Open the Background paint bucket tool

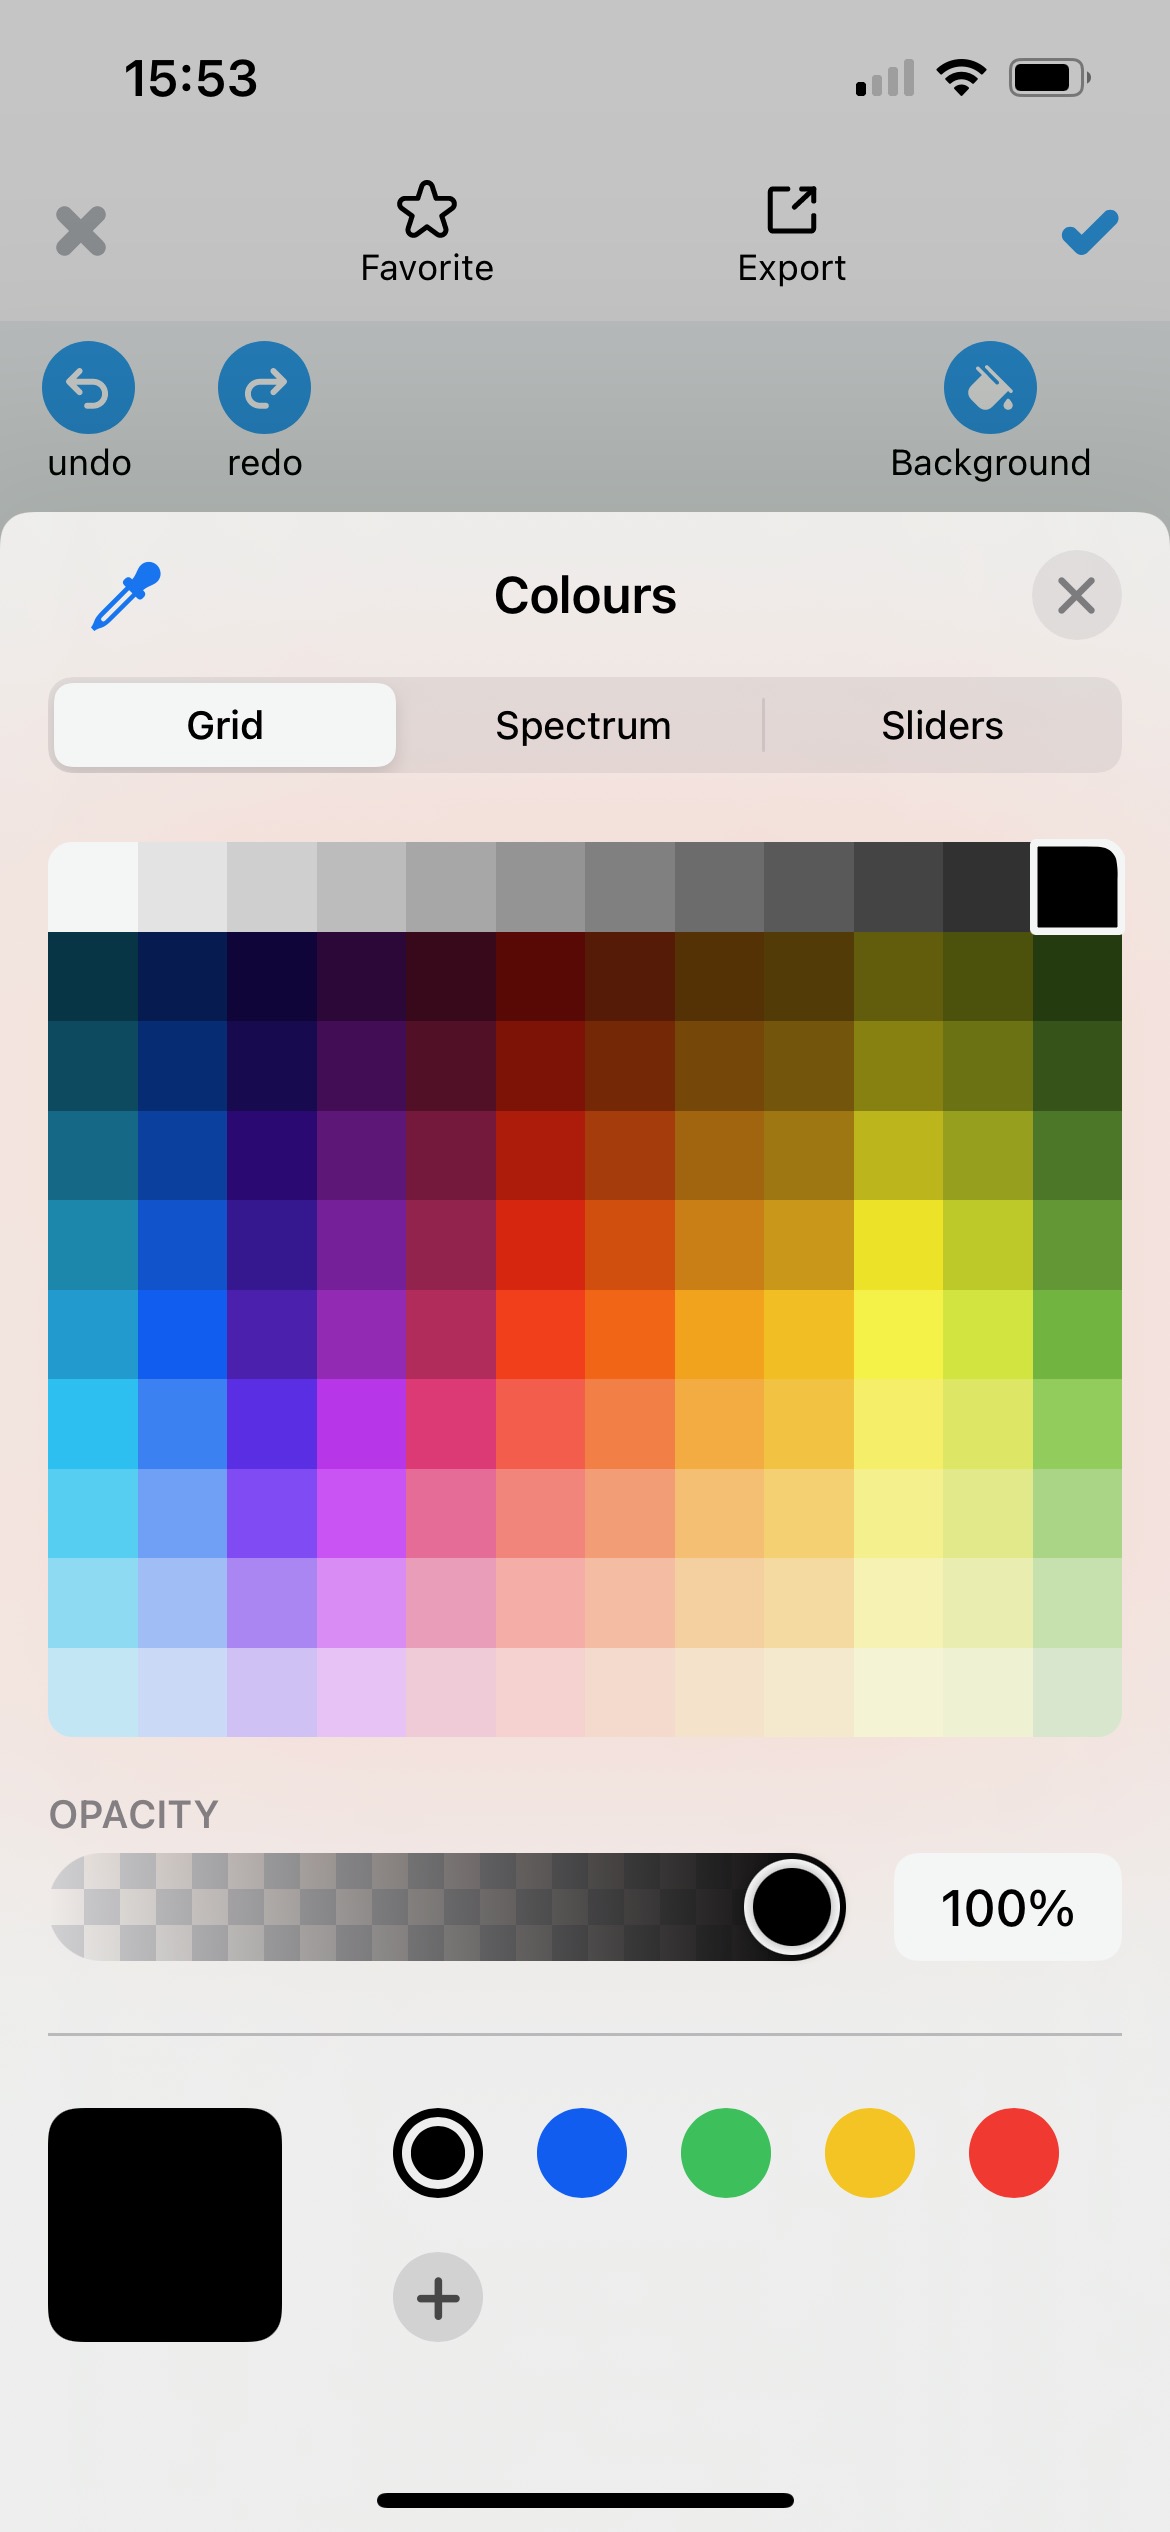tap(990, 388)
